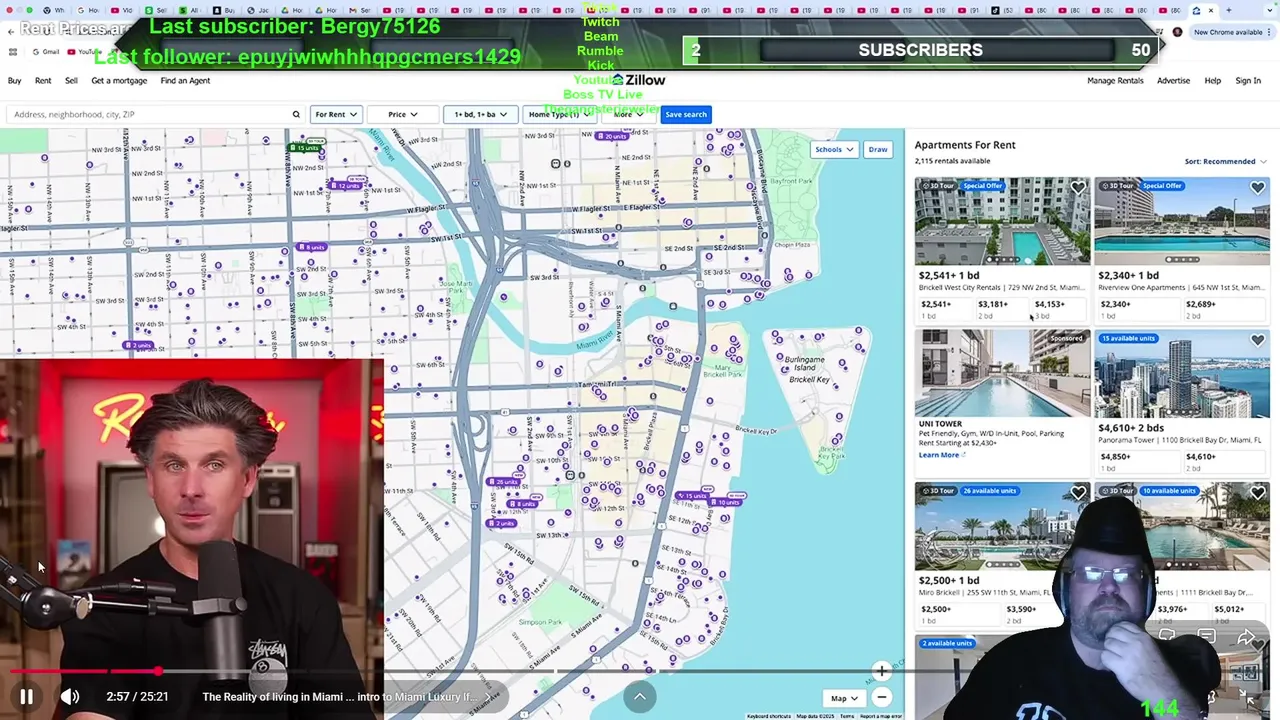
Task: Click the Zillow logo
Action: 637,80
